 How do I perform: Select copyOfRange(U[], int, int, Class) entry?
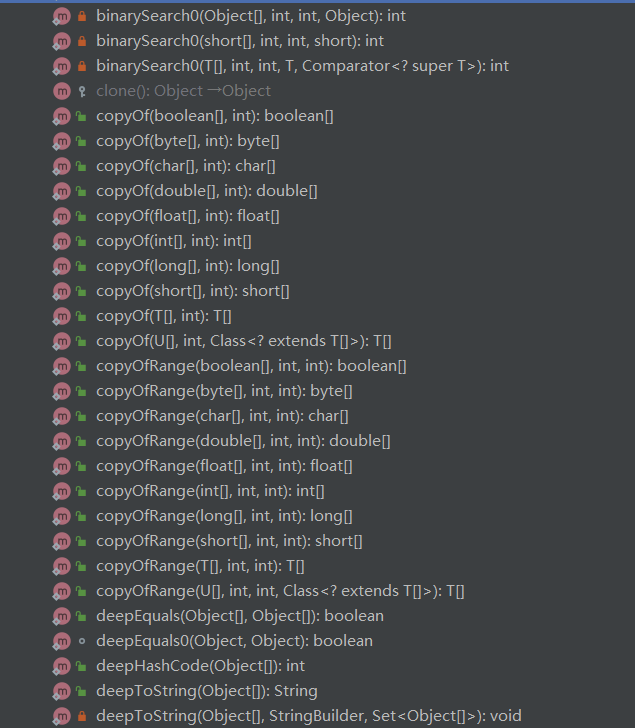tap(280, 591)
